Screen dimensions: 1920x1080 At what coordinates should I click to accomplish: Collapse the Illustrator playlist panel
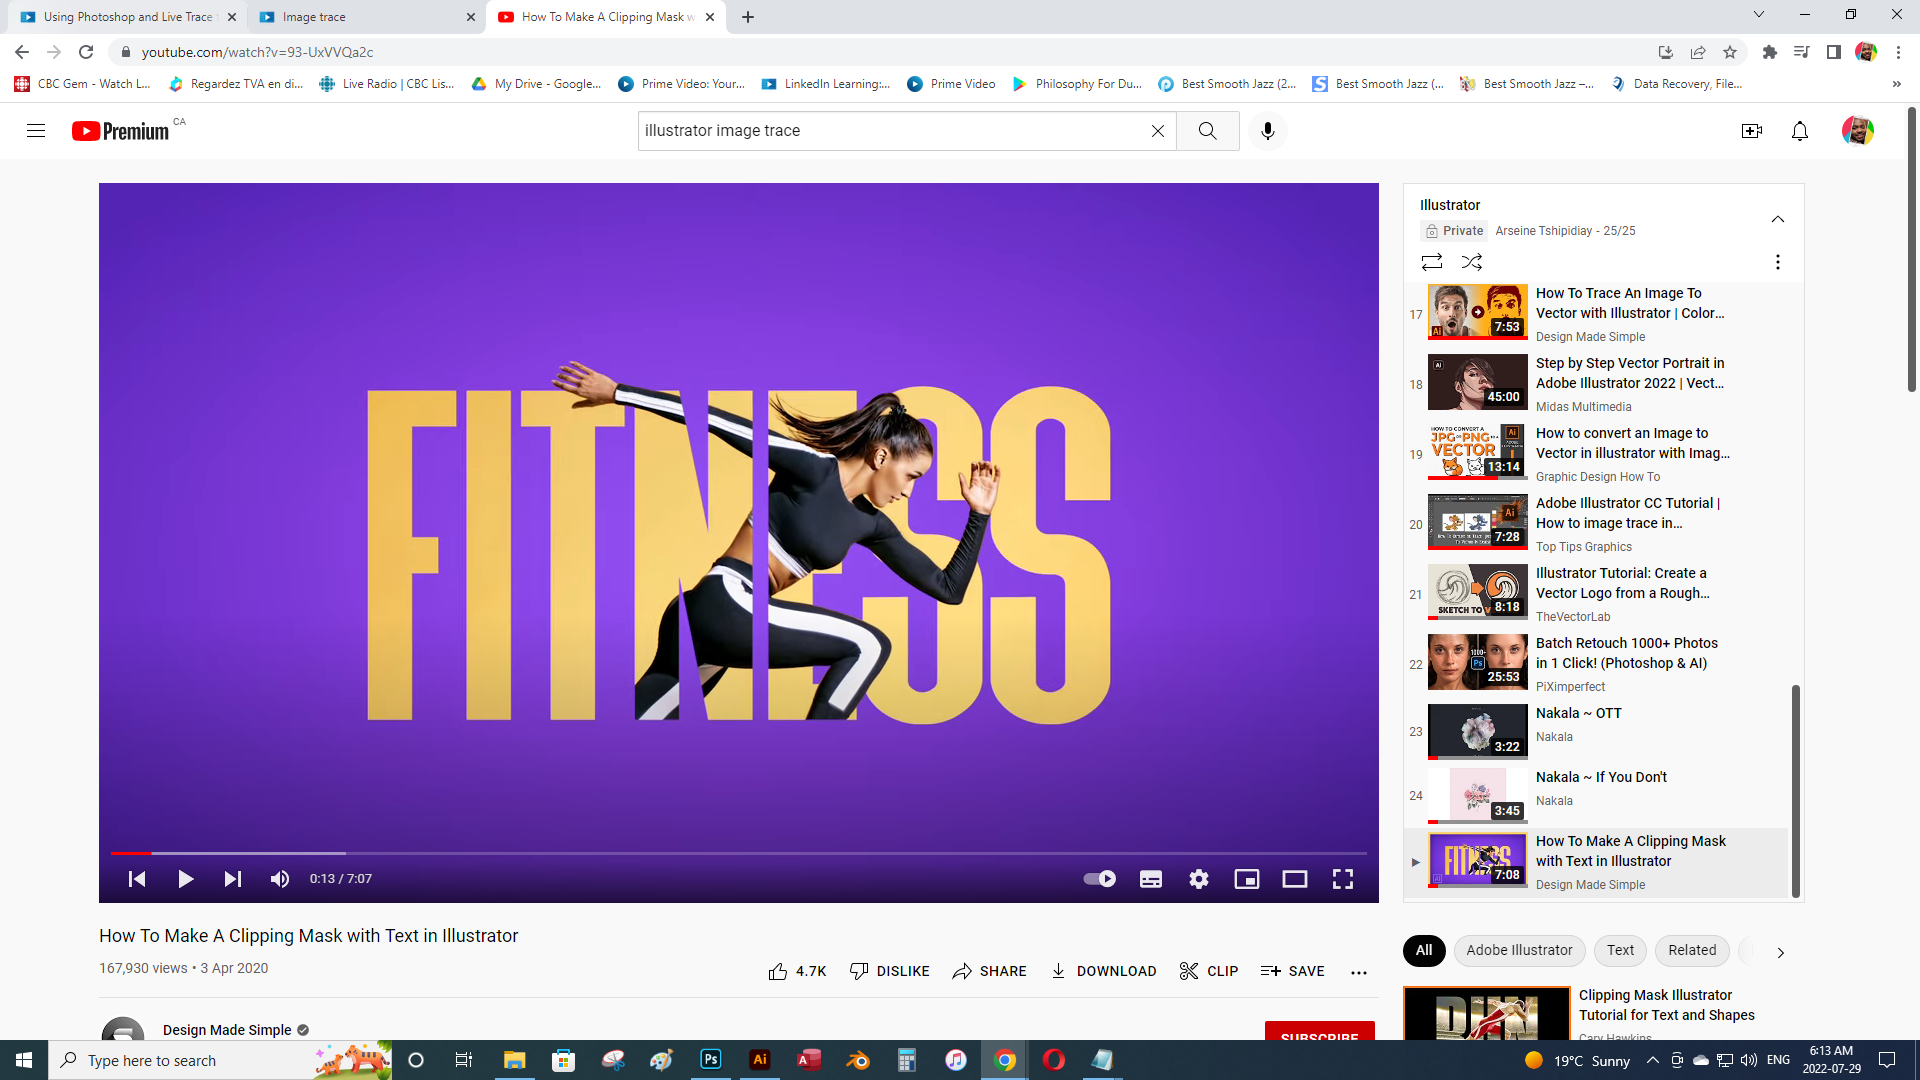coord(1777,219)
